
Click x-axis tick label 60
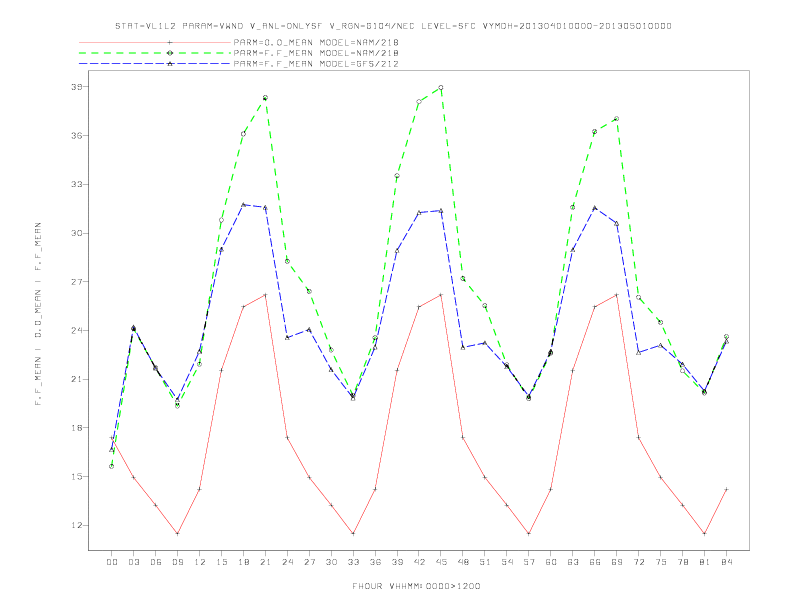click(551, 562)
